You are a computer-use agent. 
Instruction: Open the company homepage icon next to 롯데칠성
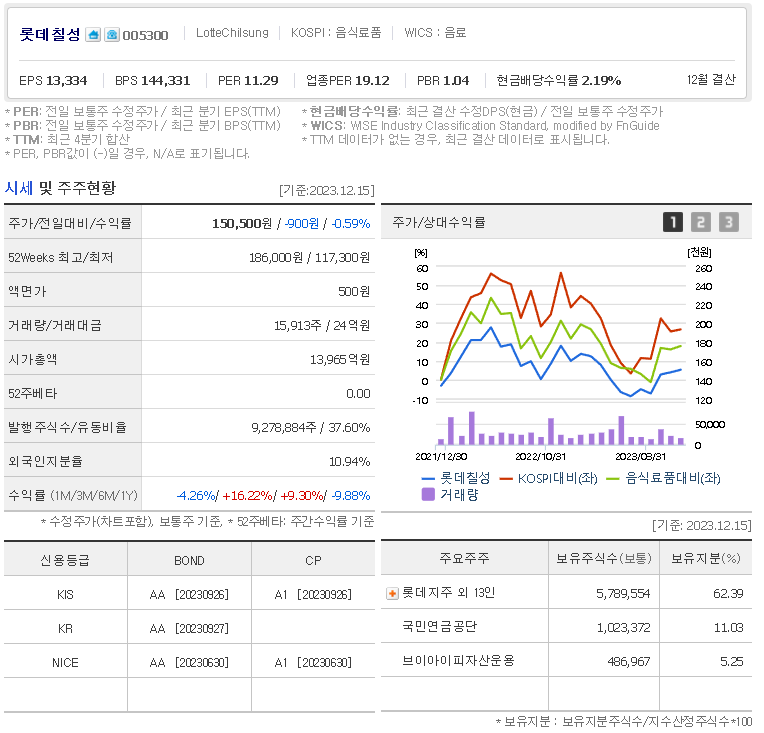(93, 35)
